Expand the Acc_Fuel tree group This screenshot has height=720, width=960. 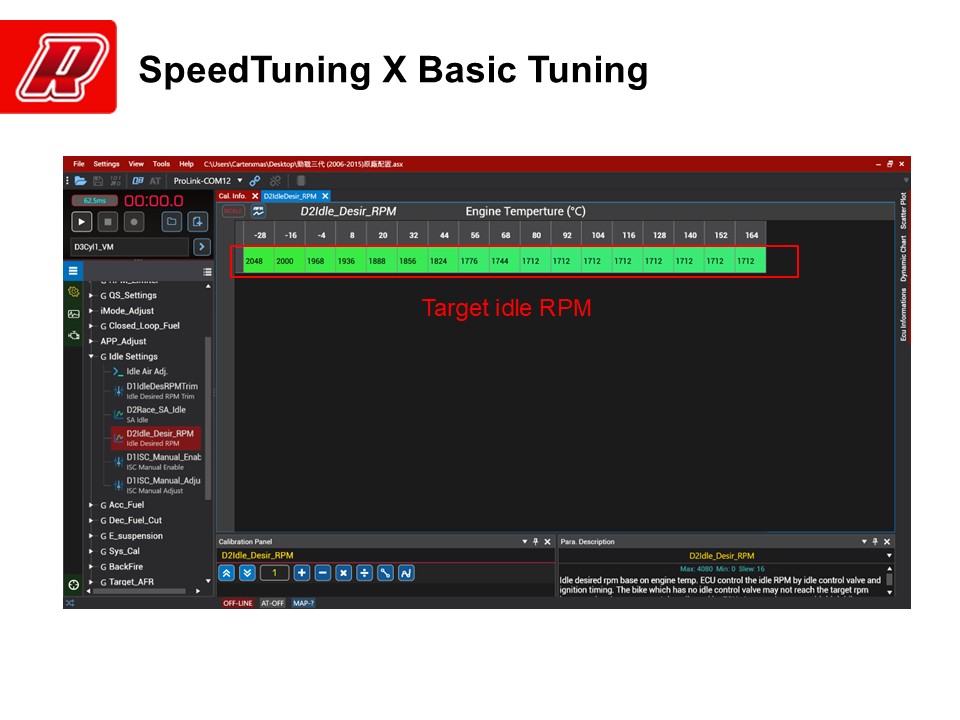(91, 505)
